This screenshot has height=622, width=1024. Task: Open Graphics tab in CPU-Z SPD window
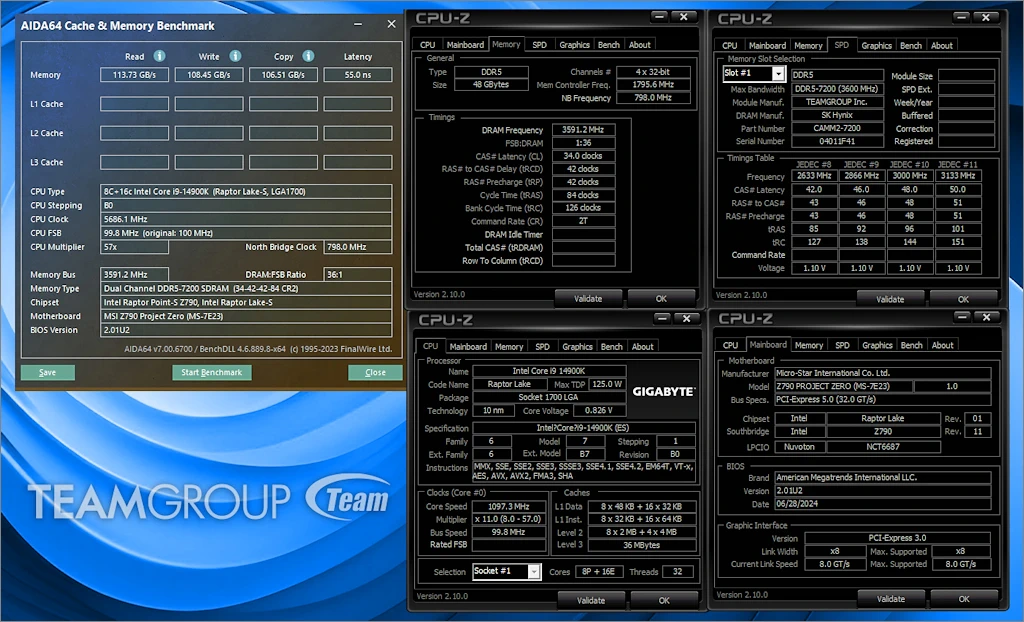click(876, 46)
